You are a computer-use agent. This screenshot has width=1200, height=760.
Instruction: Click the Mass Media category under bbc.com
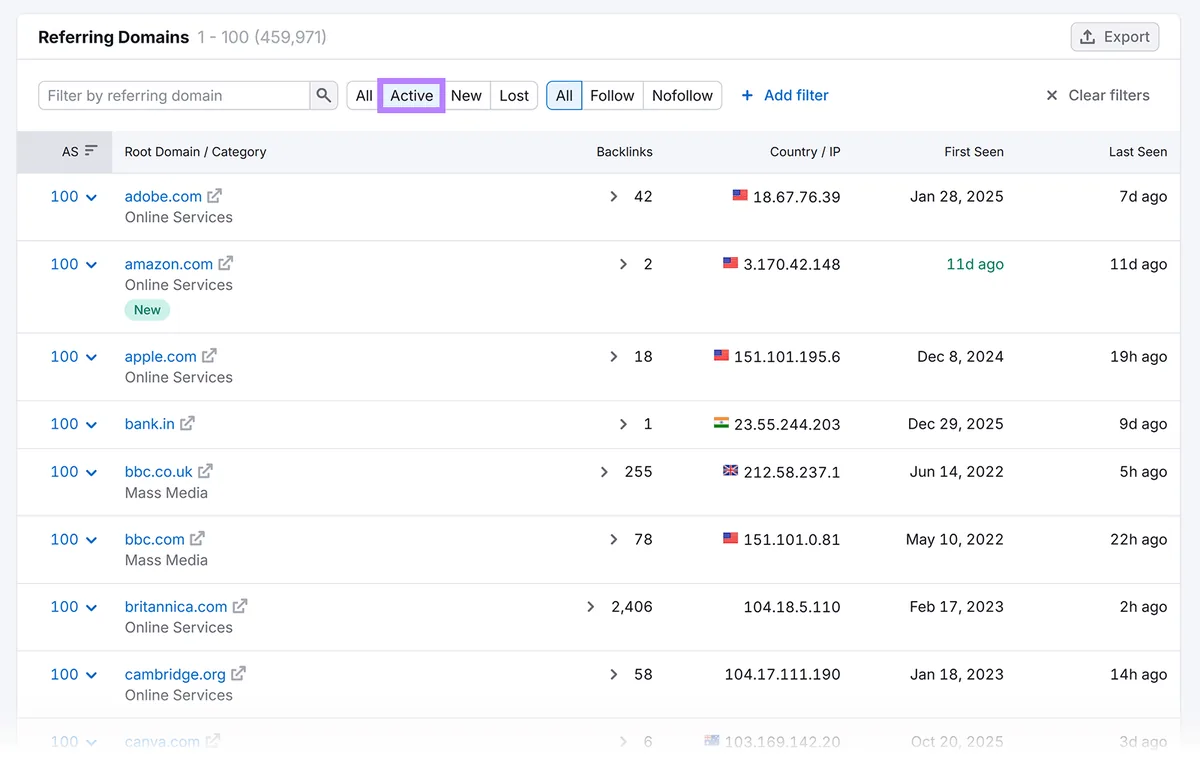point(166,560)
